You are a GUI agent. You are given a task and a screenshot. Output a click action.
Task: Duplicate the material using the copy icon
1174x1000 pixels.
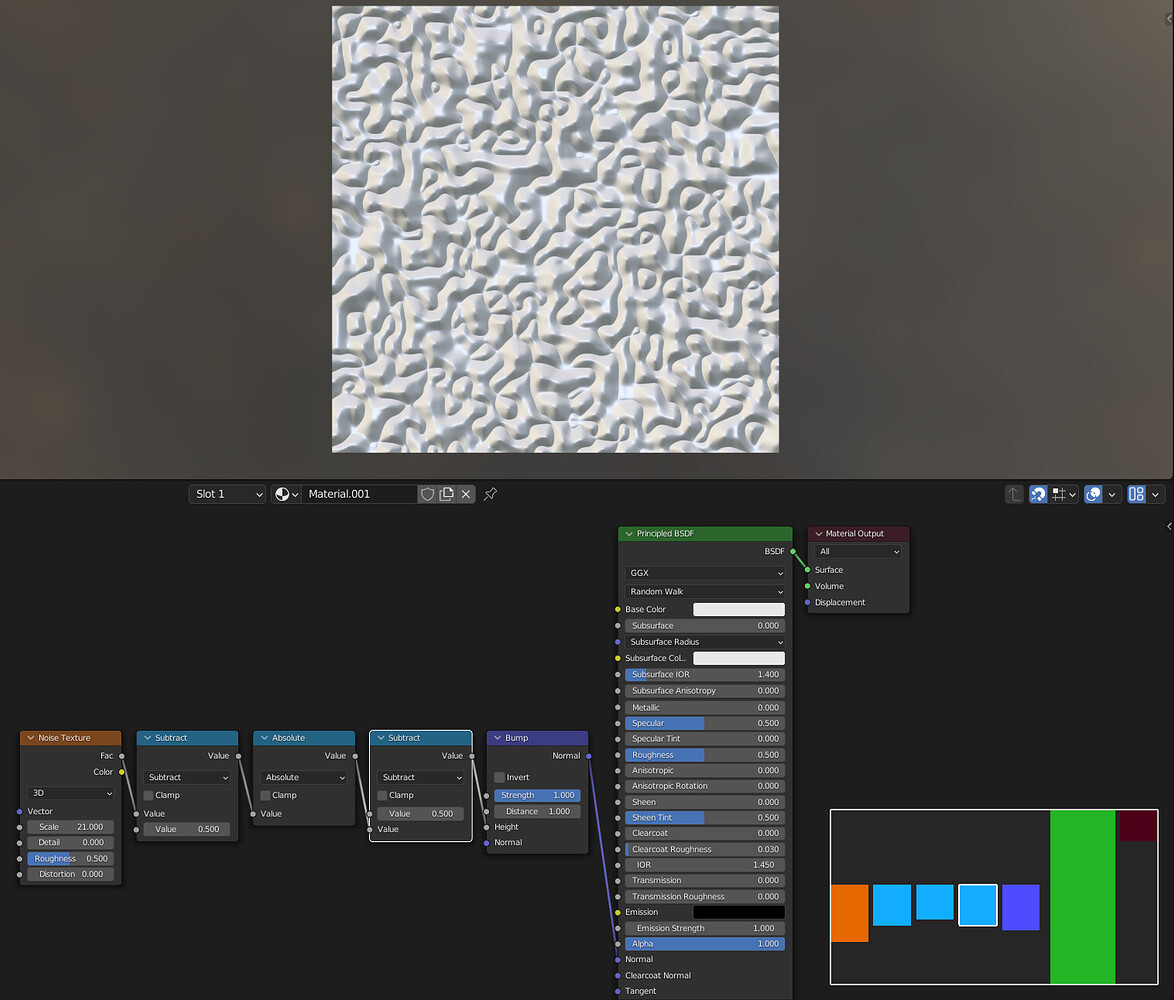coord(445,493)
